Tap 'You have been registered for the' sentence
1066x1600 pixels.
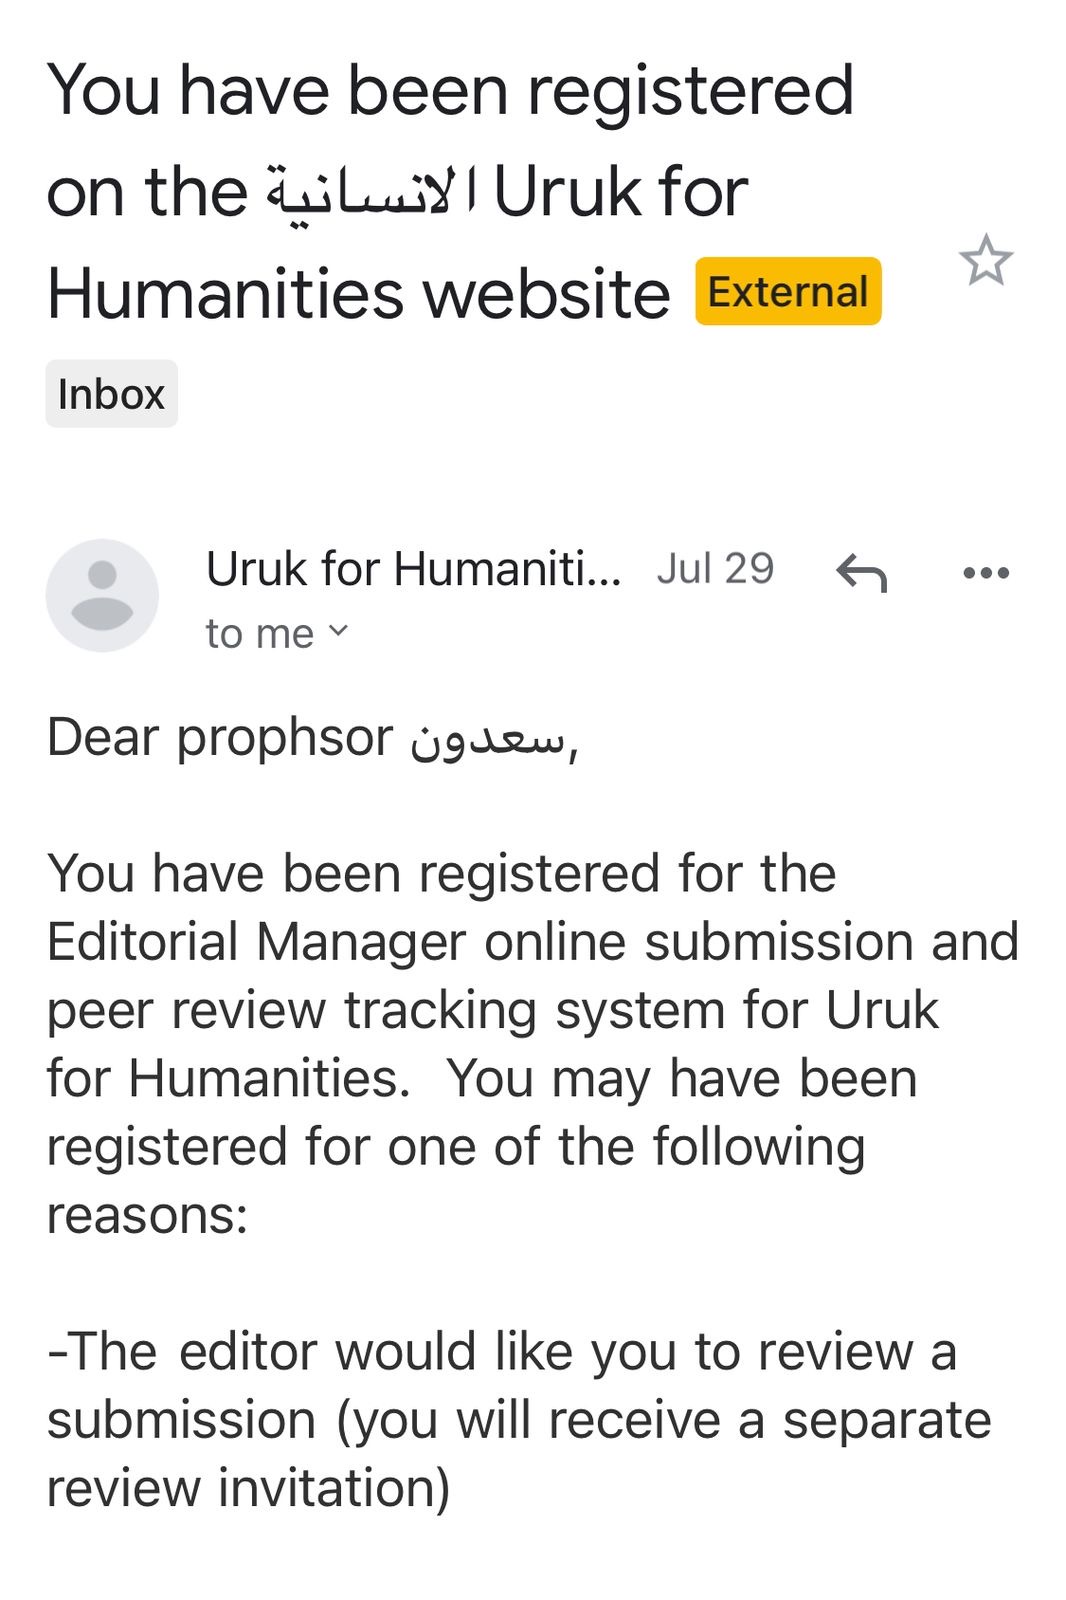[x=441, y=873]
